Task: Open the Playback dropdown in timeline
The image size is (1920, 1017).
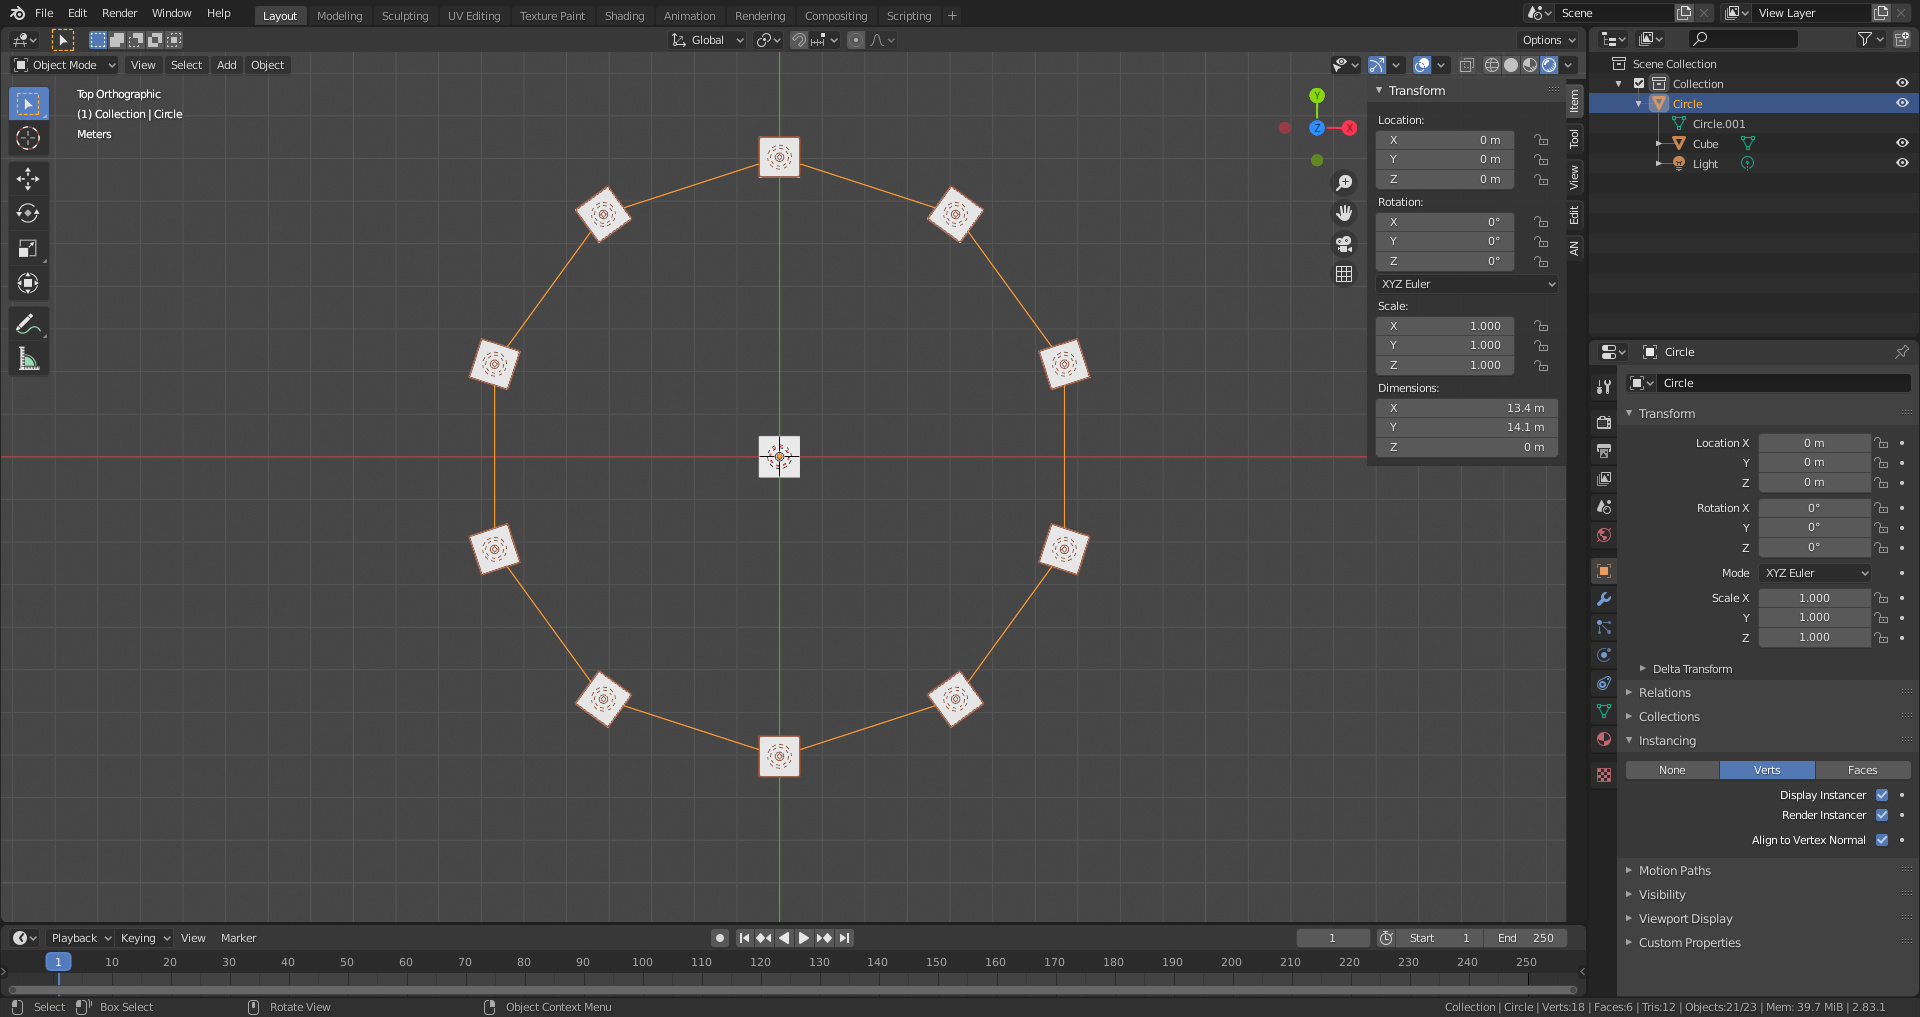Action: 81,938
